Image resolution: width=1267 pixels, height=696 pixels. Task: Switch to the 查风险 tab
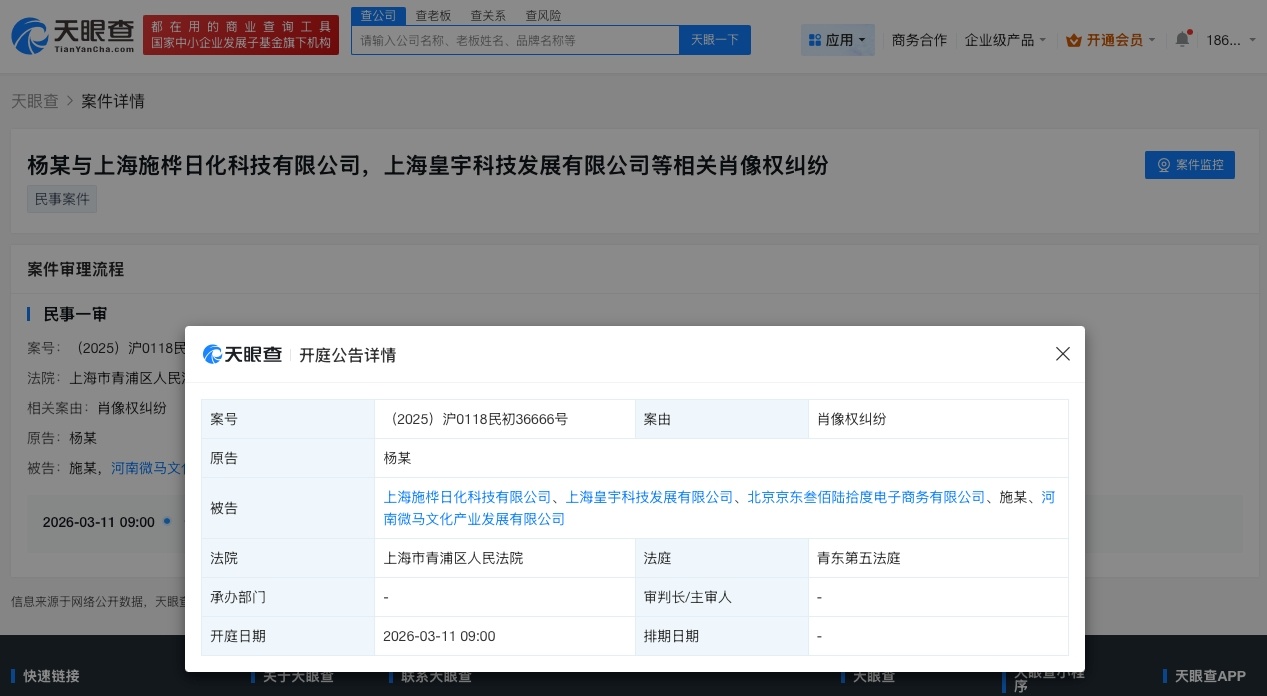pyautogui.click(x=543, y=15)
